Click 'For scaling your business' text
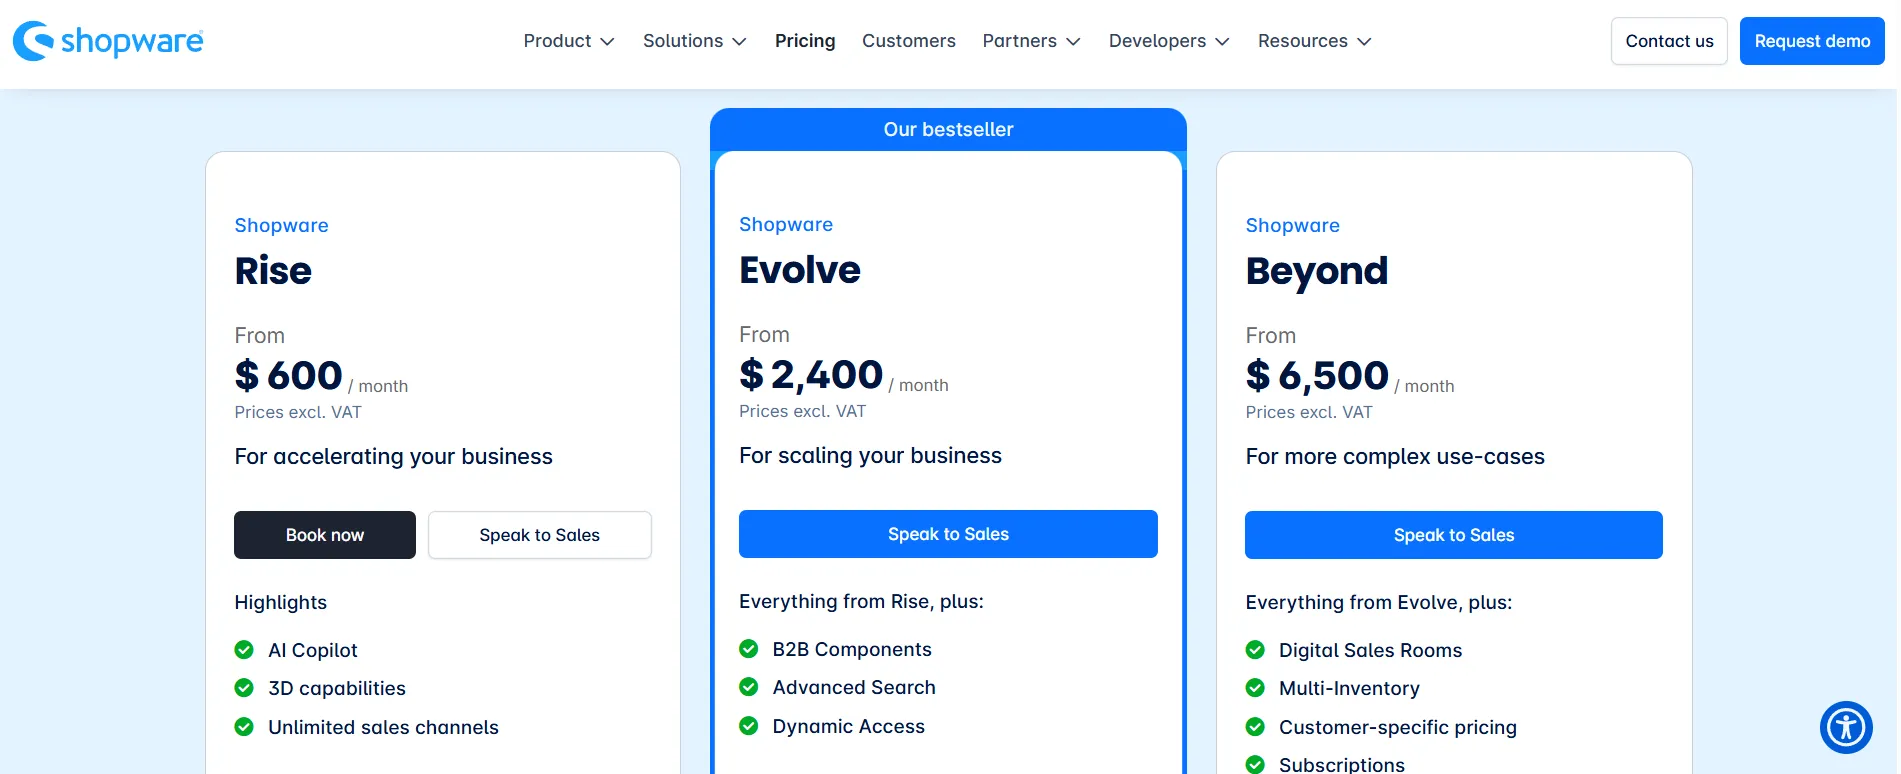 (870, 456)
